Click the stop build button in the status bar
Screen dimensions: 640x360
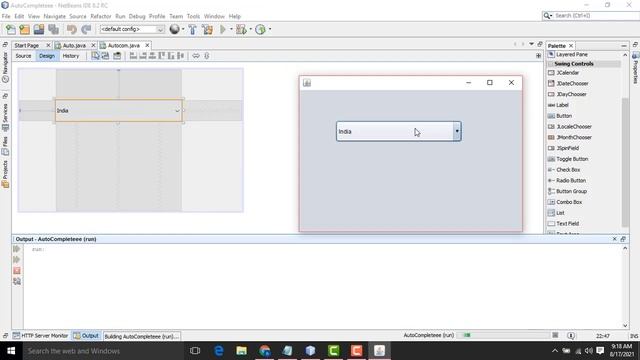tap(555, 335)
